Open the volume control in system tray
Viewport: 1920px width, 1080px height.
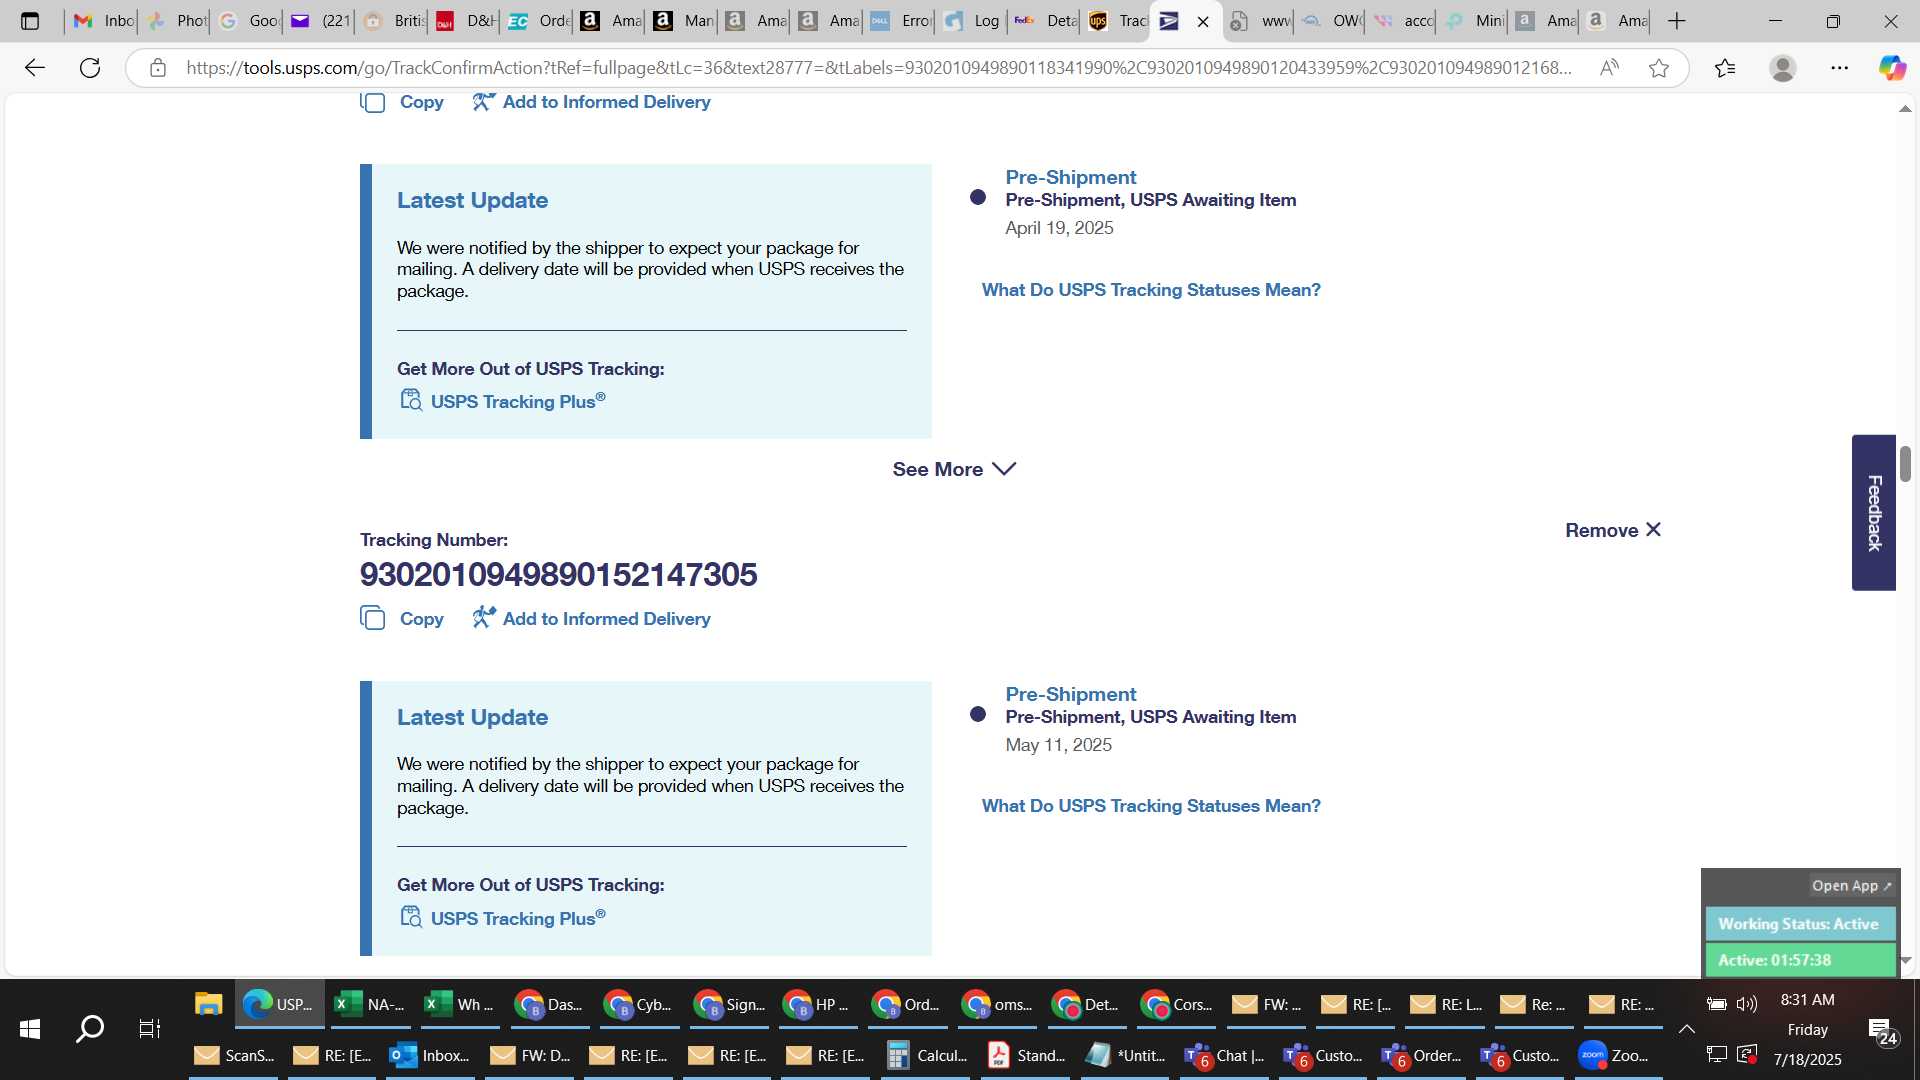click(x=1747, y=1004)
